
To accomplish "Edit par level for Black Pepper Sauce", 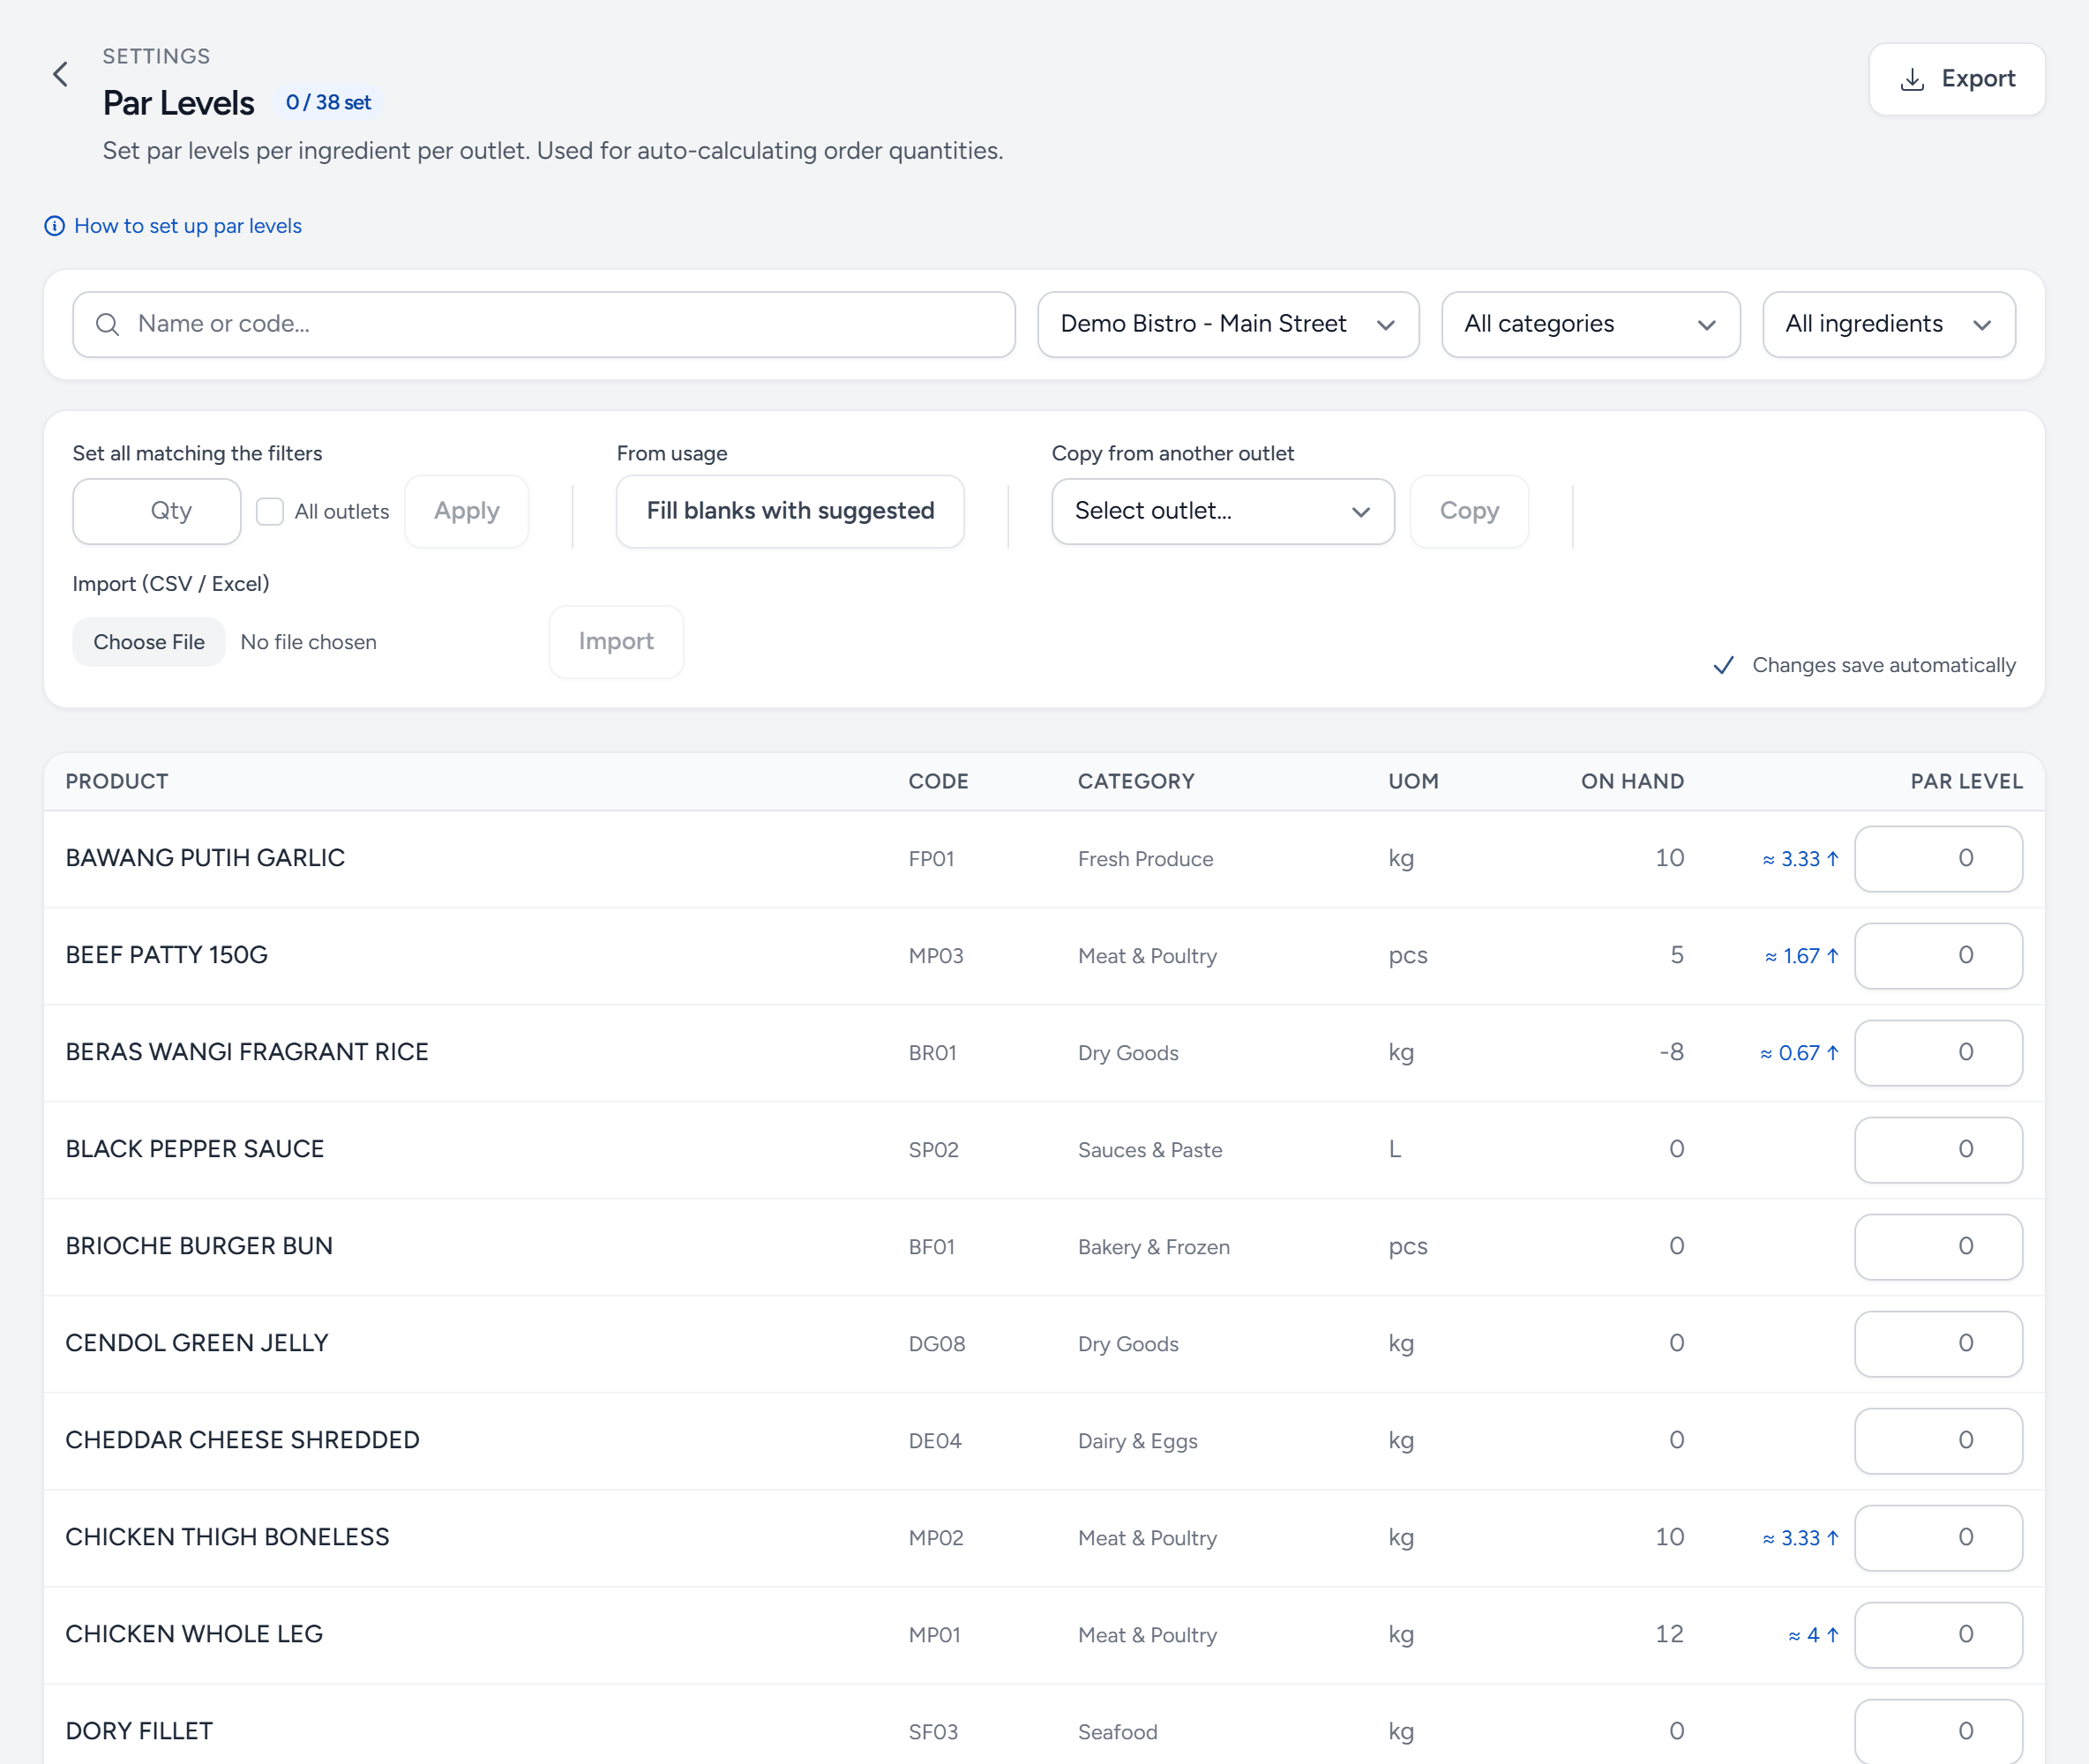I will click(1938, 1150).
